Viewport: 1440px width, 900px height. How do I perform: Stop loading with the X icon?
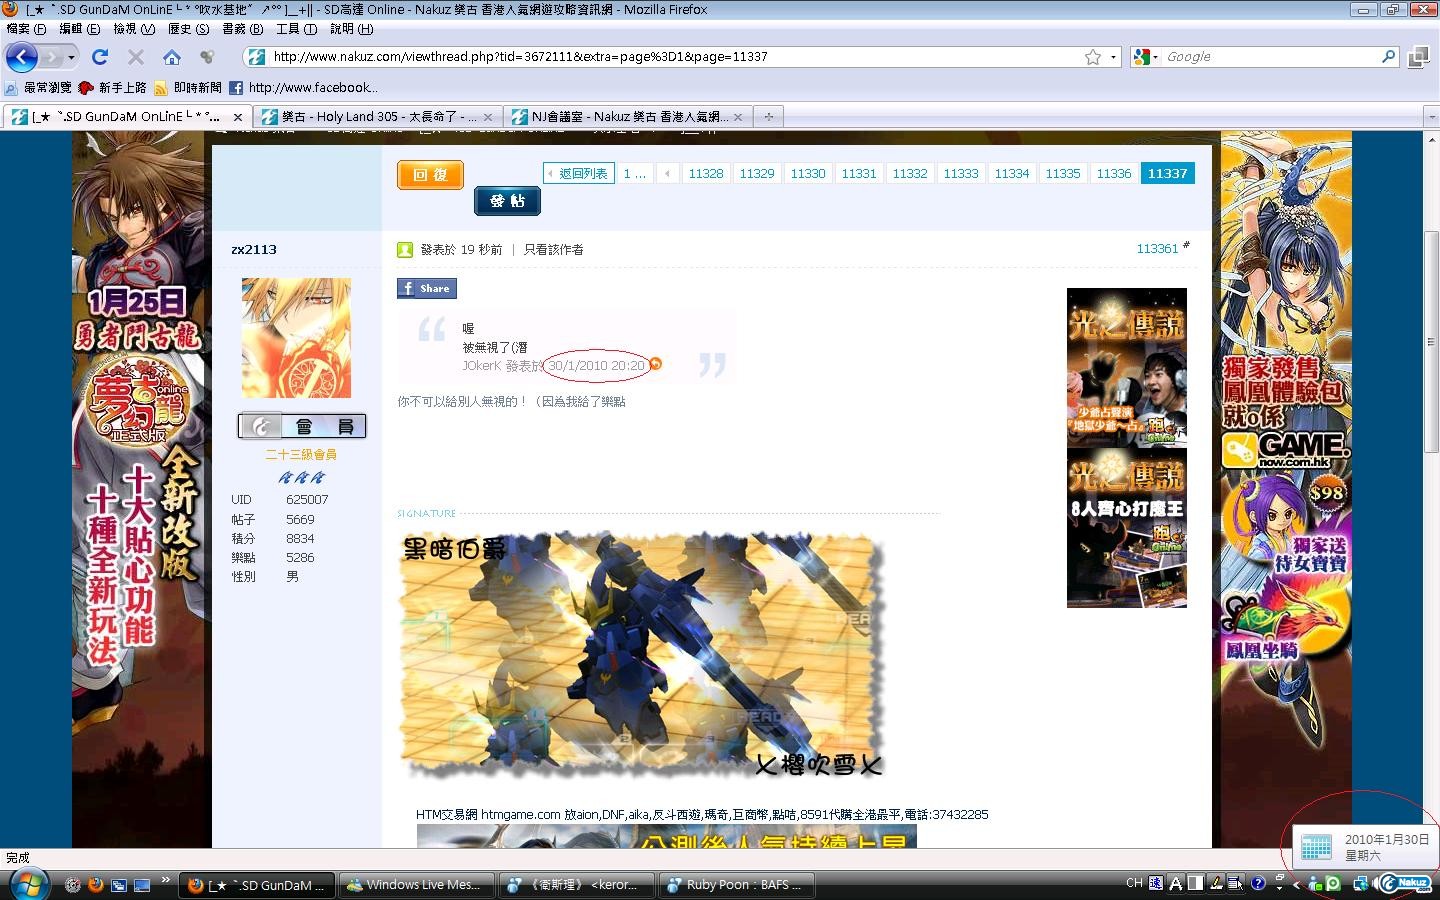(136, 57)
